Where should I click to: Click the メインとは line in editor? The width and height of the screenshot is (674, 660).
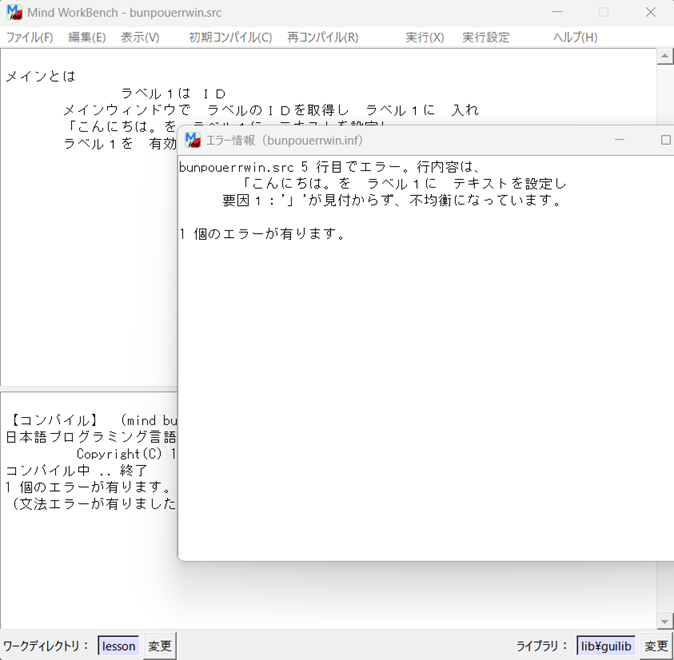(x=40, y=77)
